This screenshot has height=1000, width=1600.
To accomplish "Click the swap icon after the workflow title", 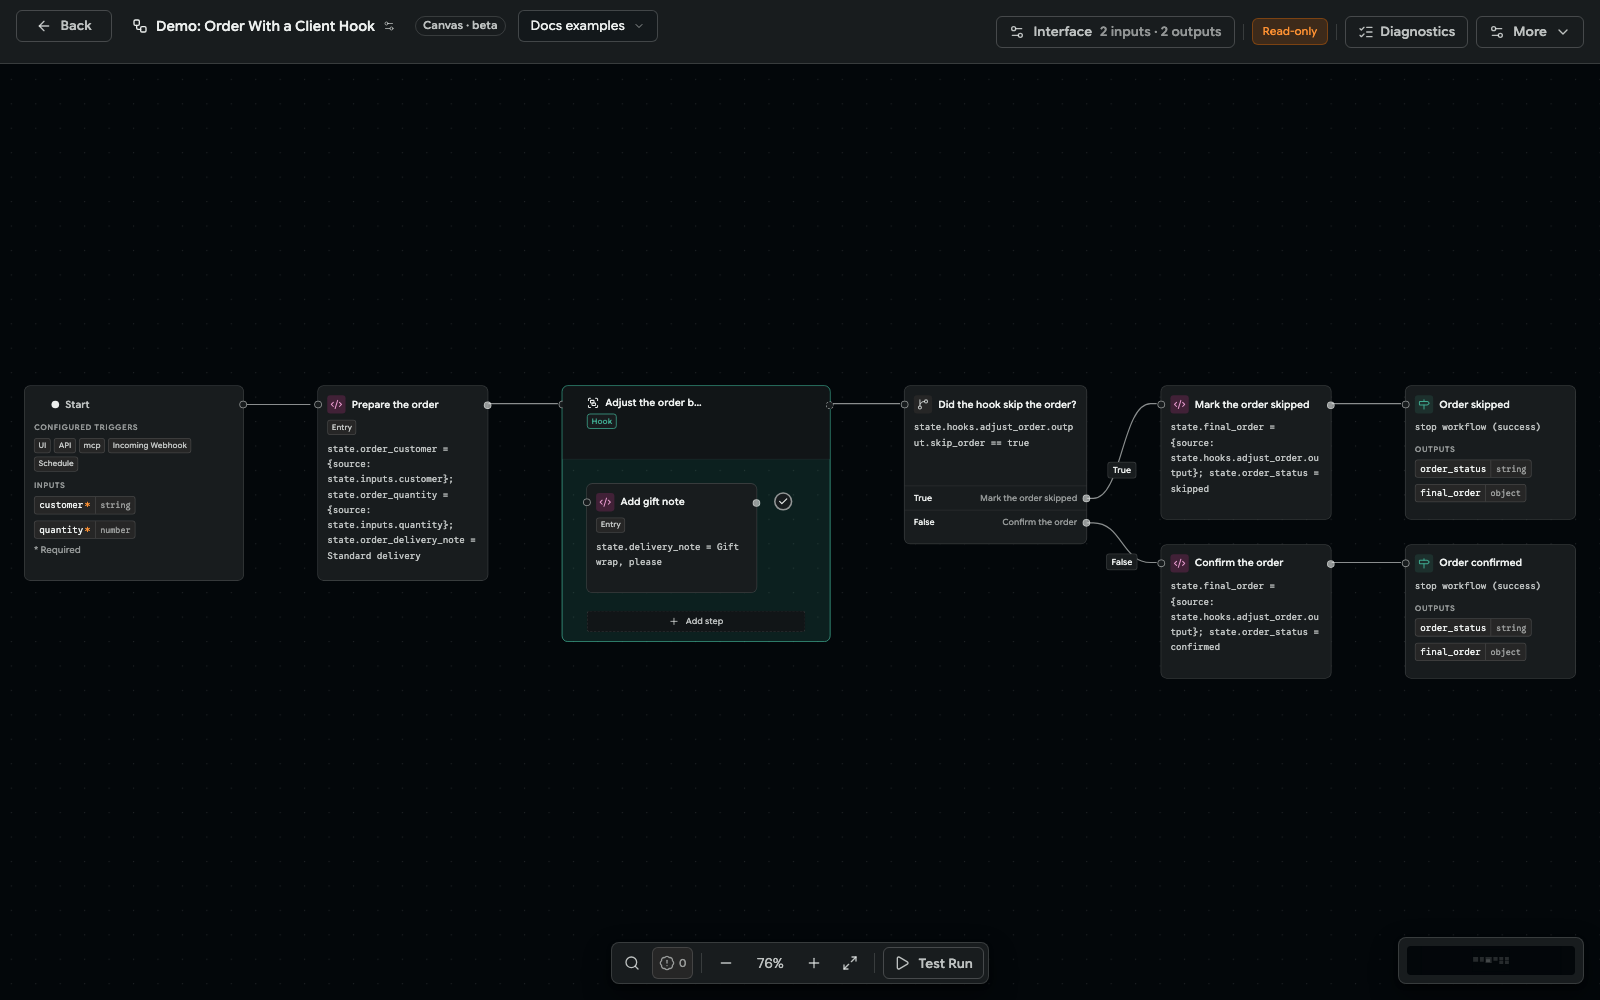I will (389, 26).
